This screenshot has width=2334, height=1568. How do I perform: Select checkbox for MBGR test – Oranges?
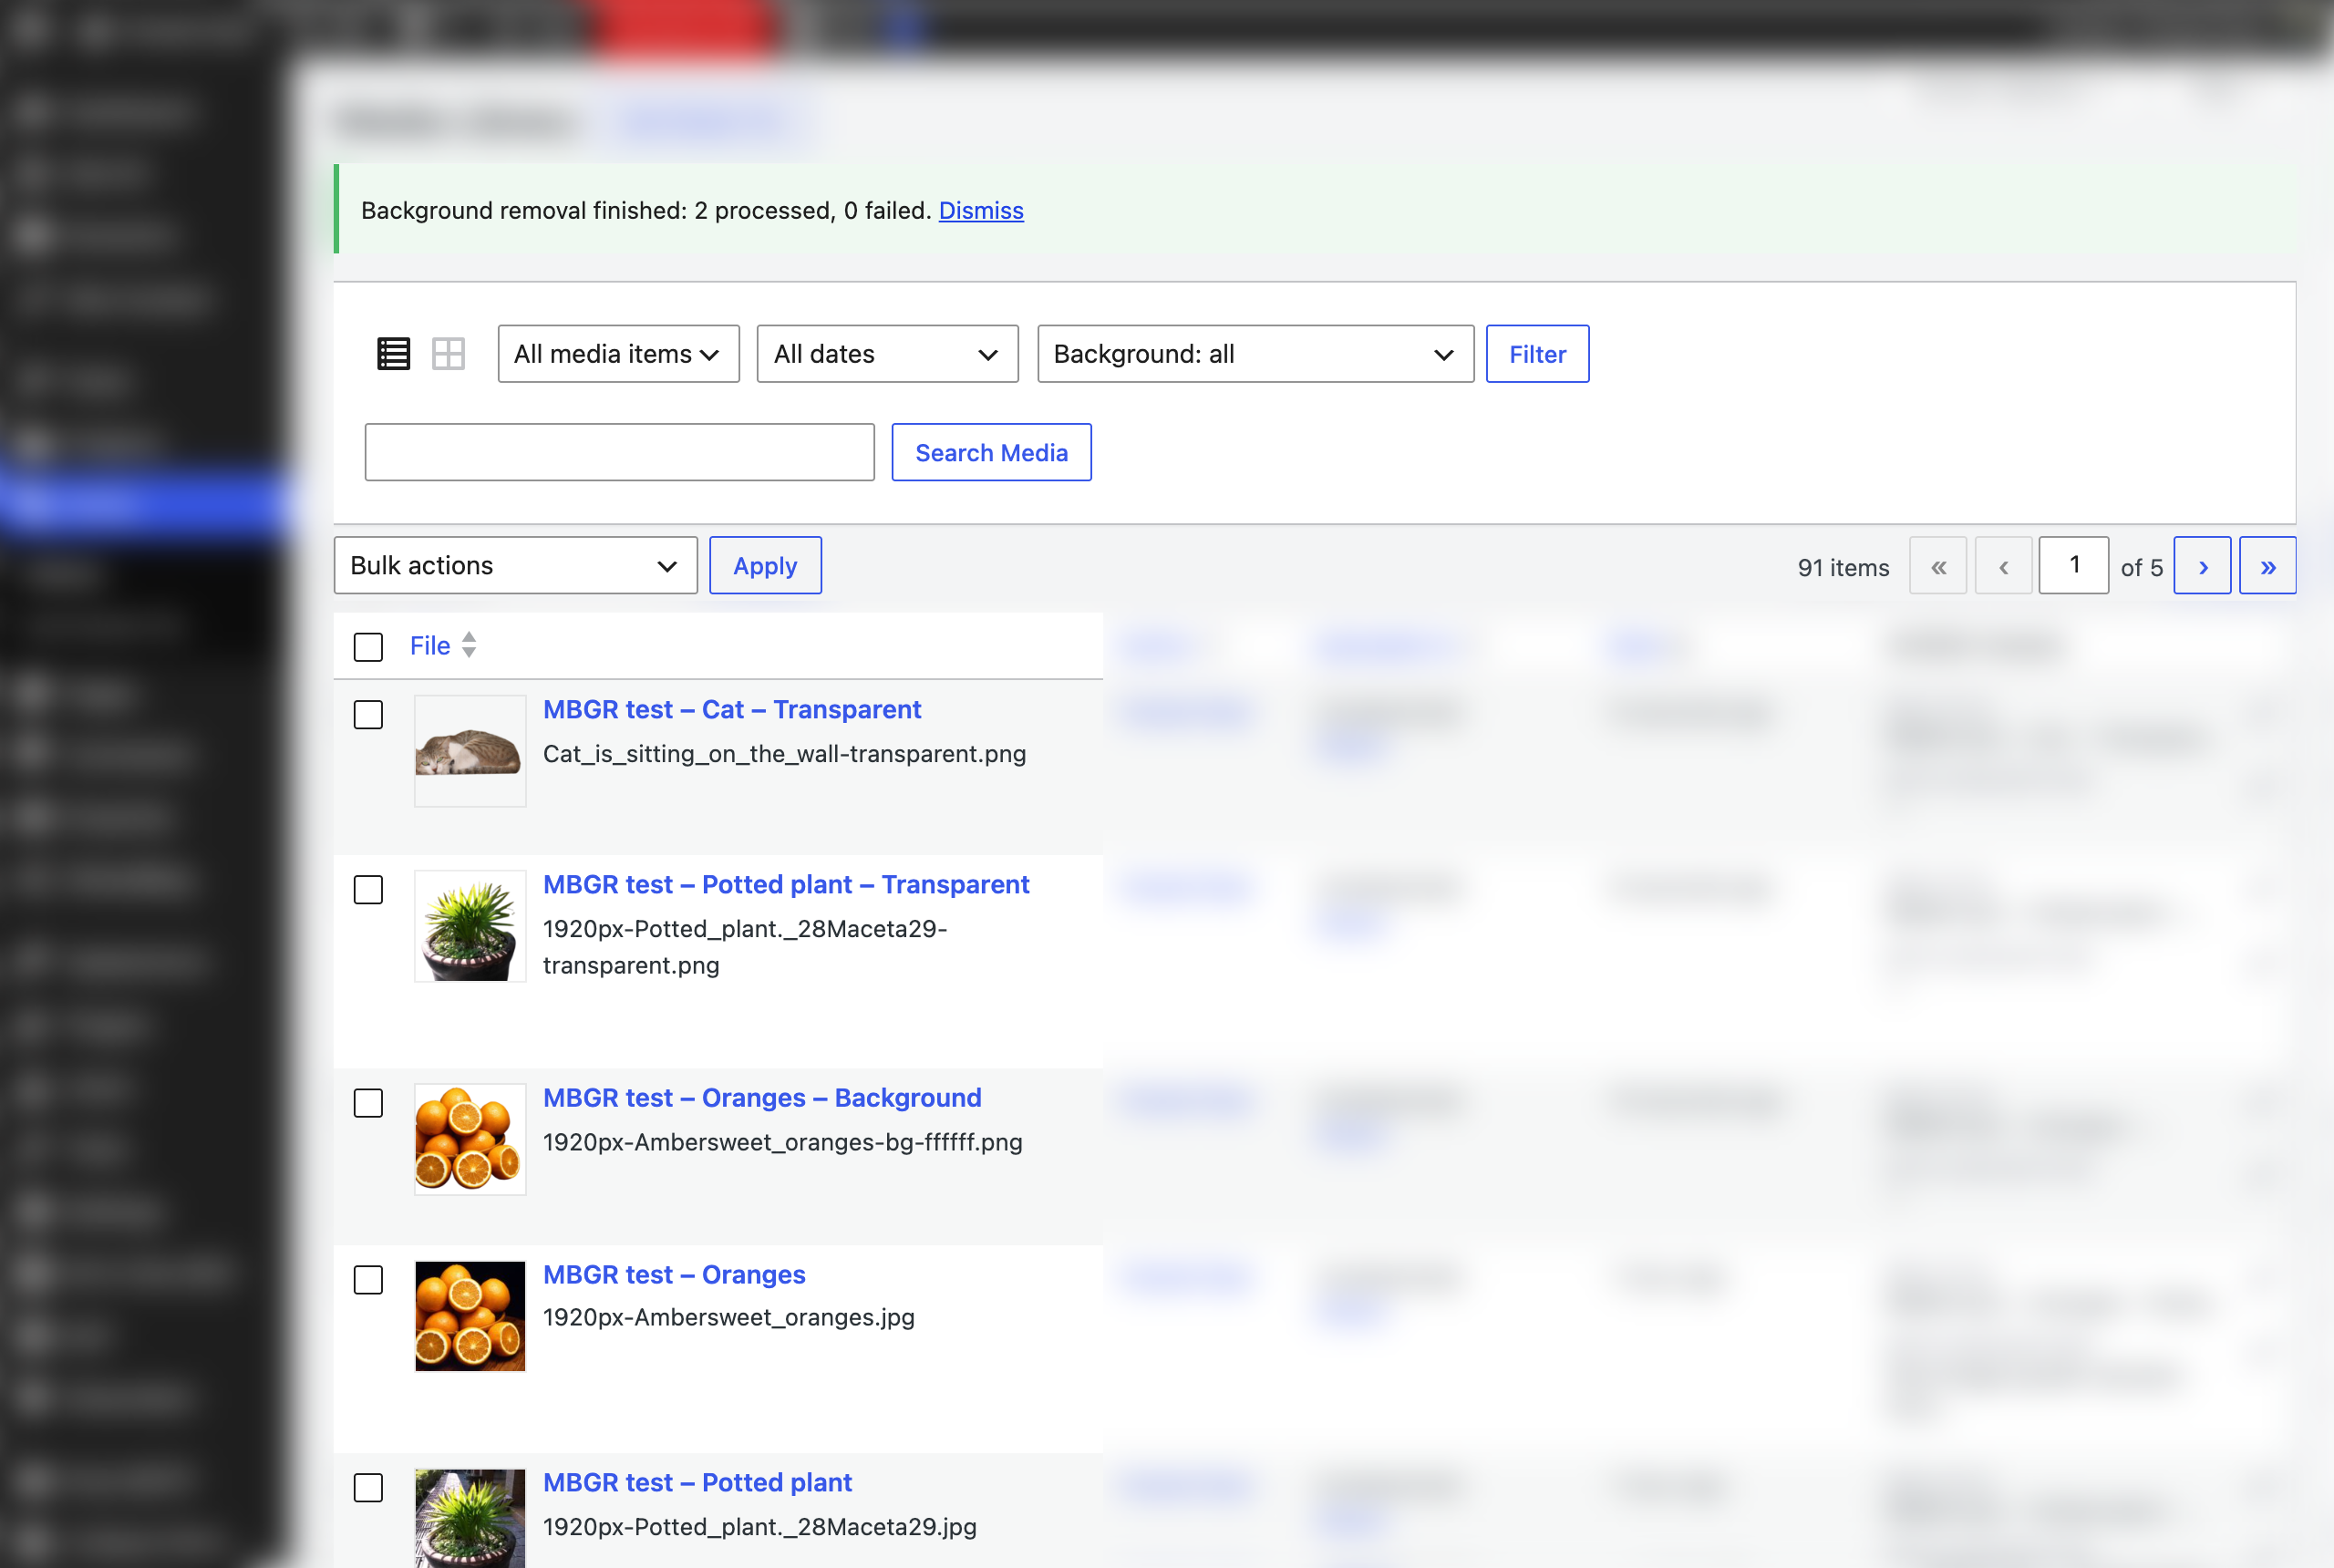pyautogui.click(x=368, y=1280)
